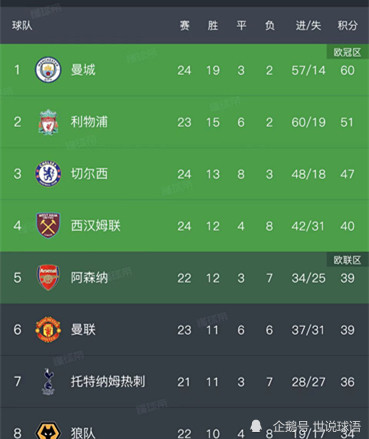Select the 进/失 column header

[x=308, y=25]
